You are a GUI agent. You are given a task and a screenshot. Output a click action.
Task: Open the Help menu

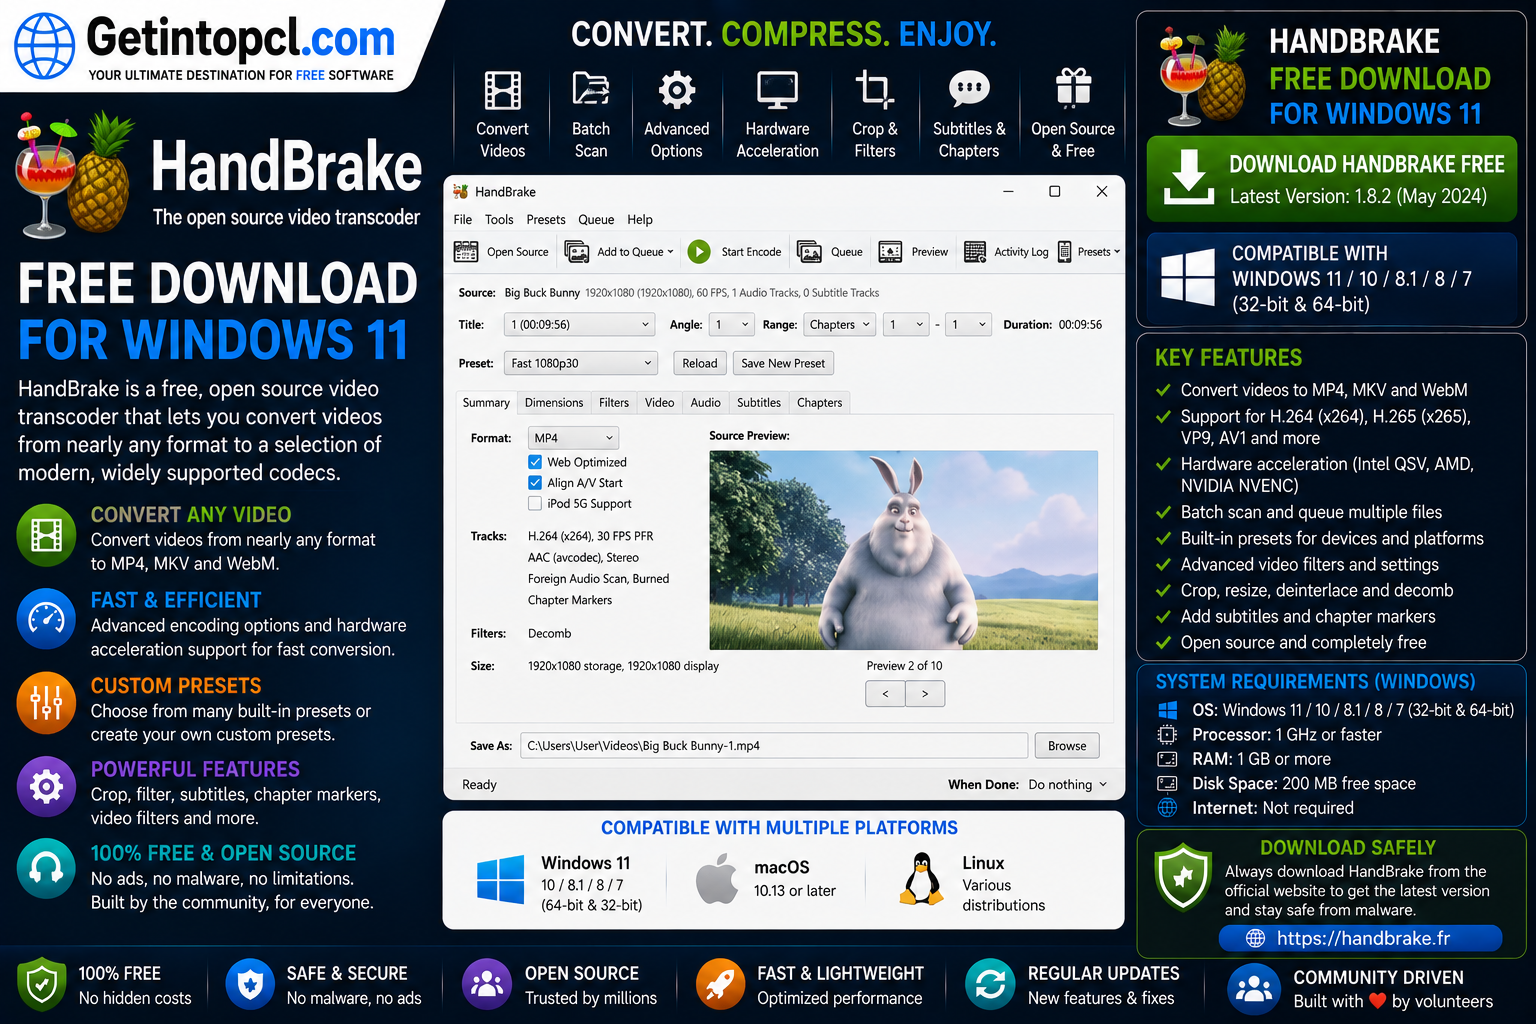[640, 220]
